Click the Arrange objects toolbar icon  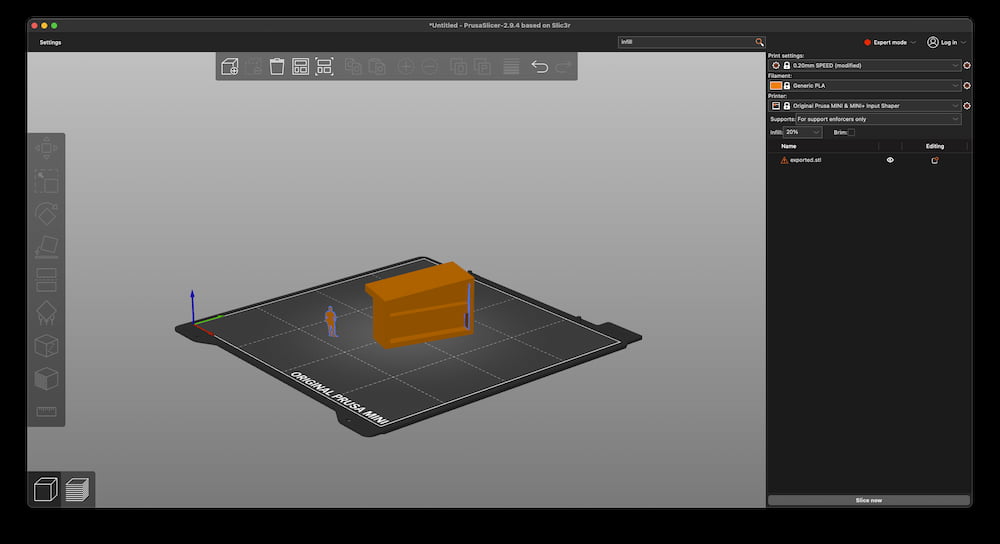(x=300, y=67)
